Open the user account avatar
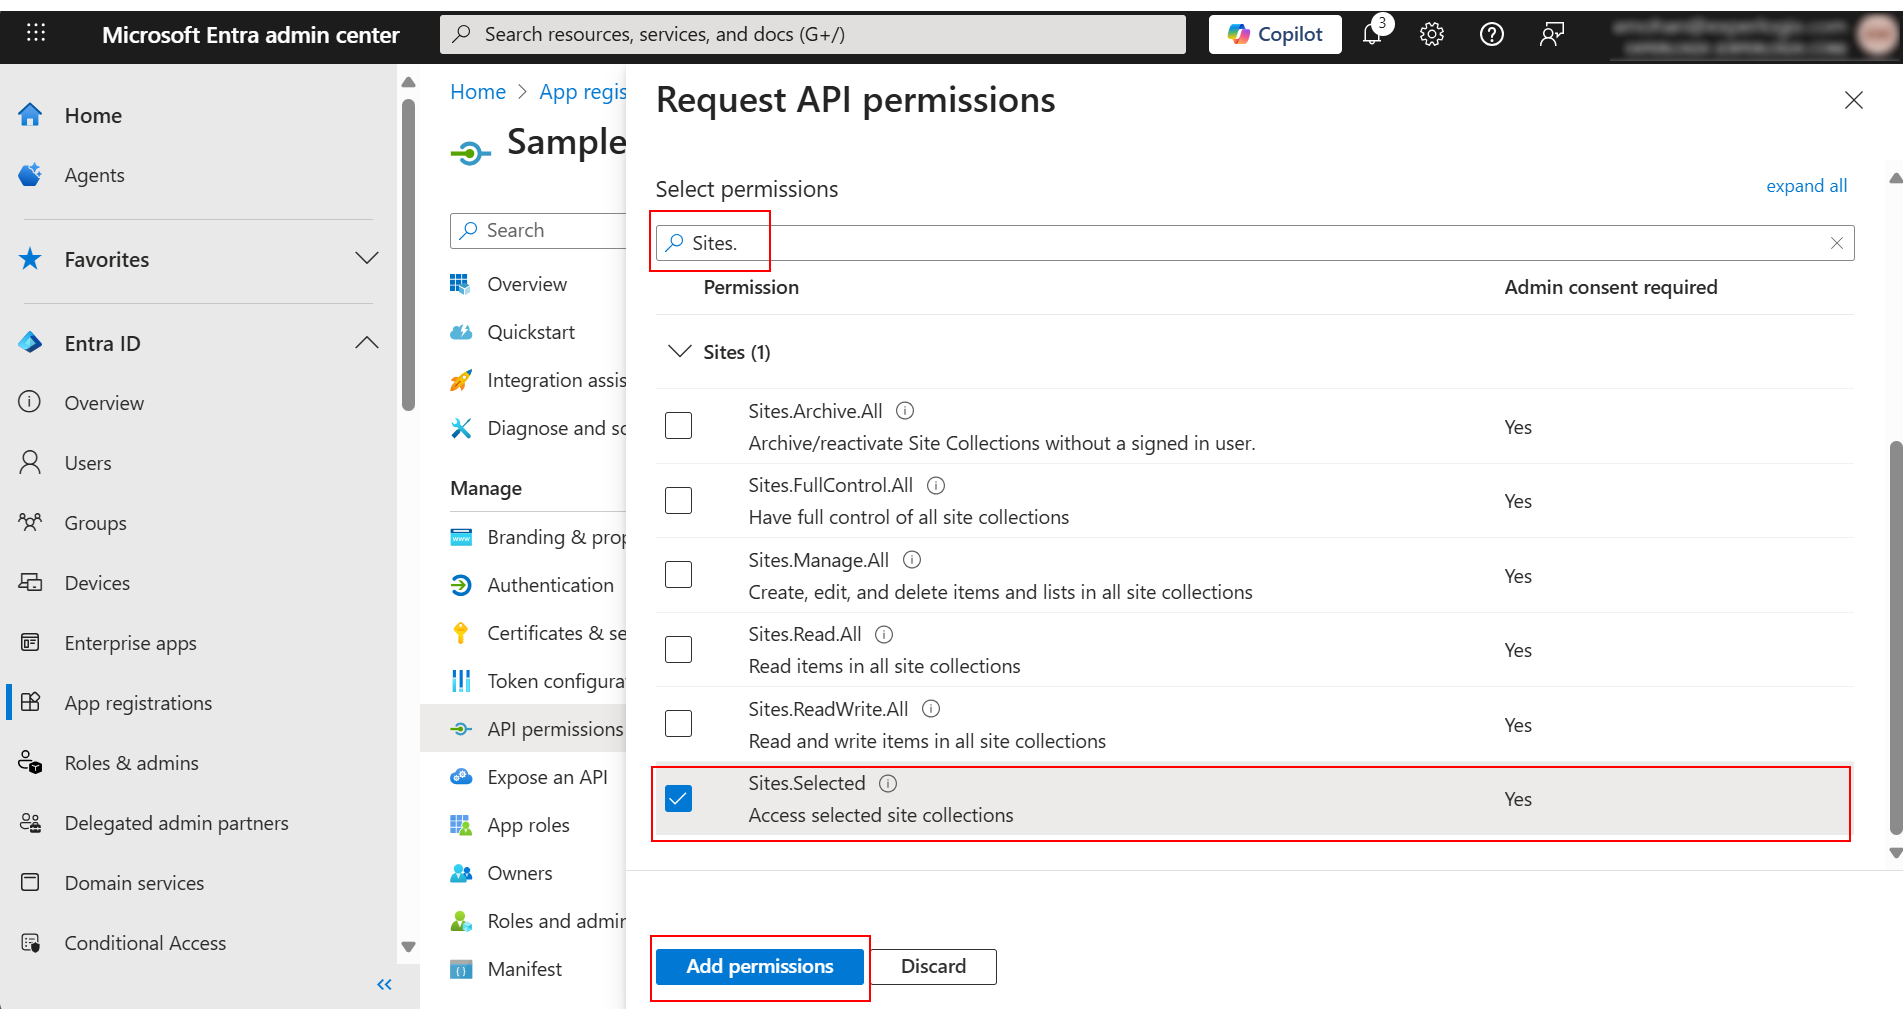This screenshot has width=1903, height=1009. point(1878,34)
